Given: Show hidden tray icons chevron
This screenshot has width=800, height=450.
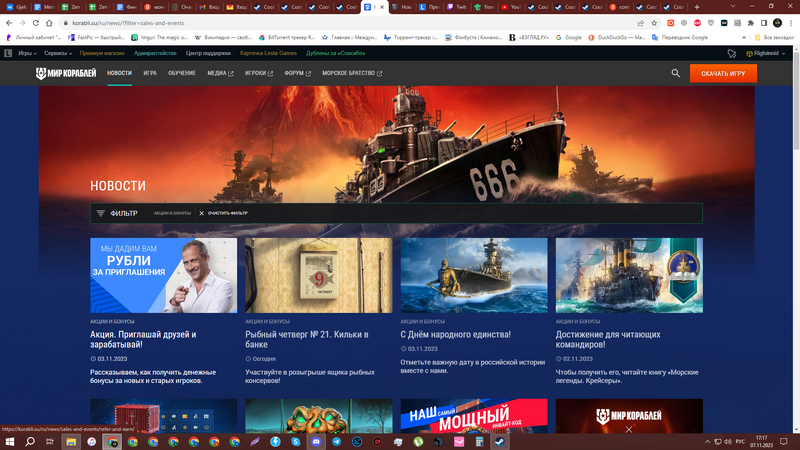Looking at the screenshot, I should [707, 441].
